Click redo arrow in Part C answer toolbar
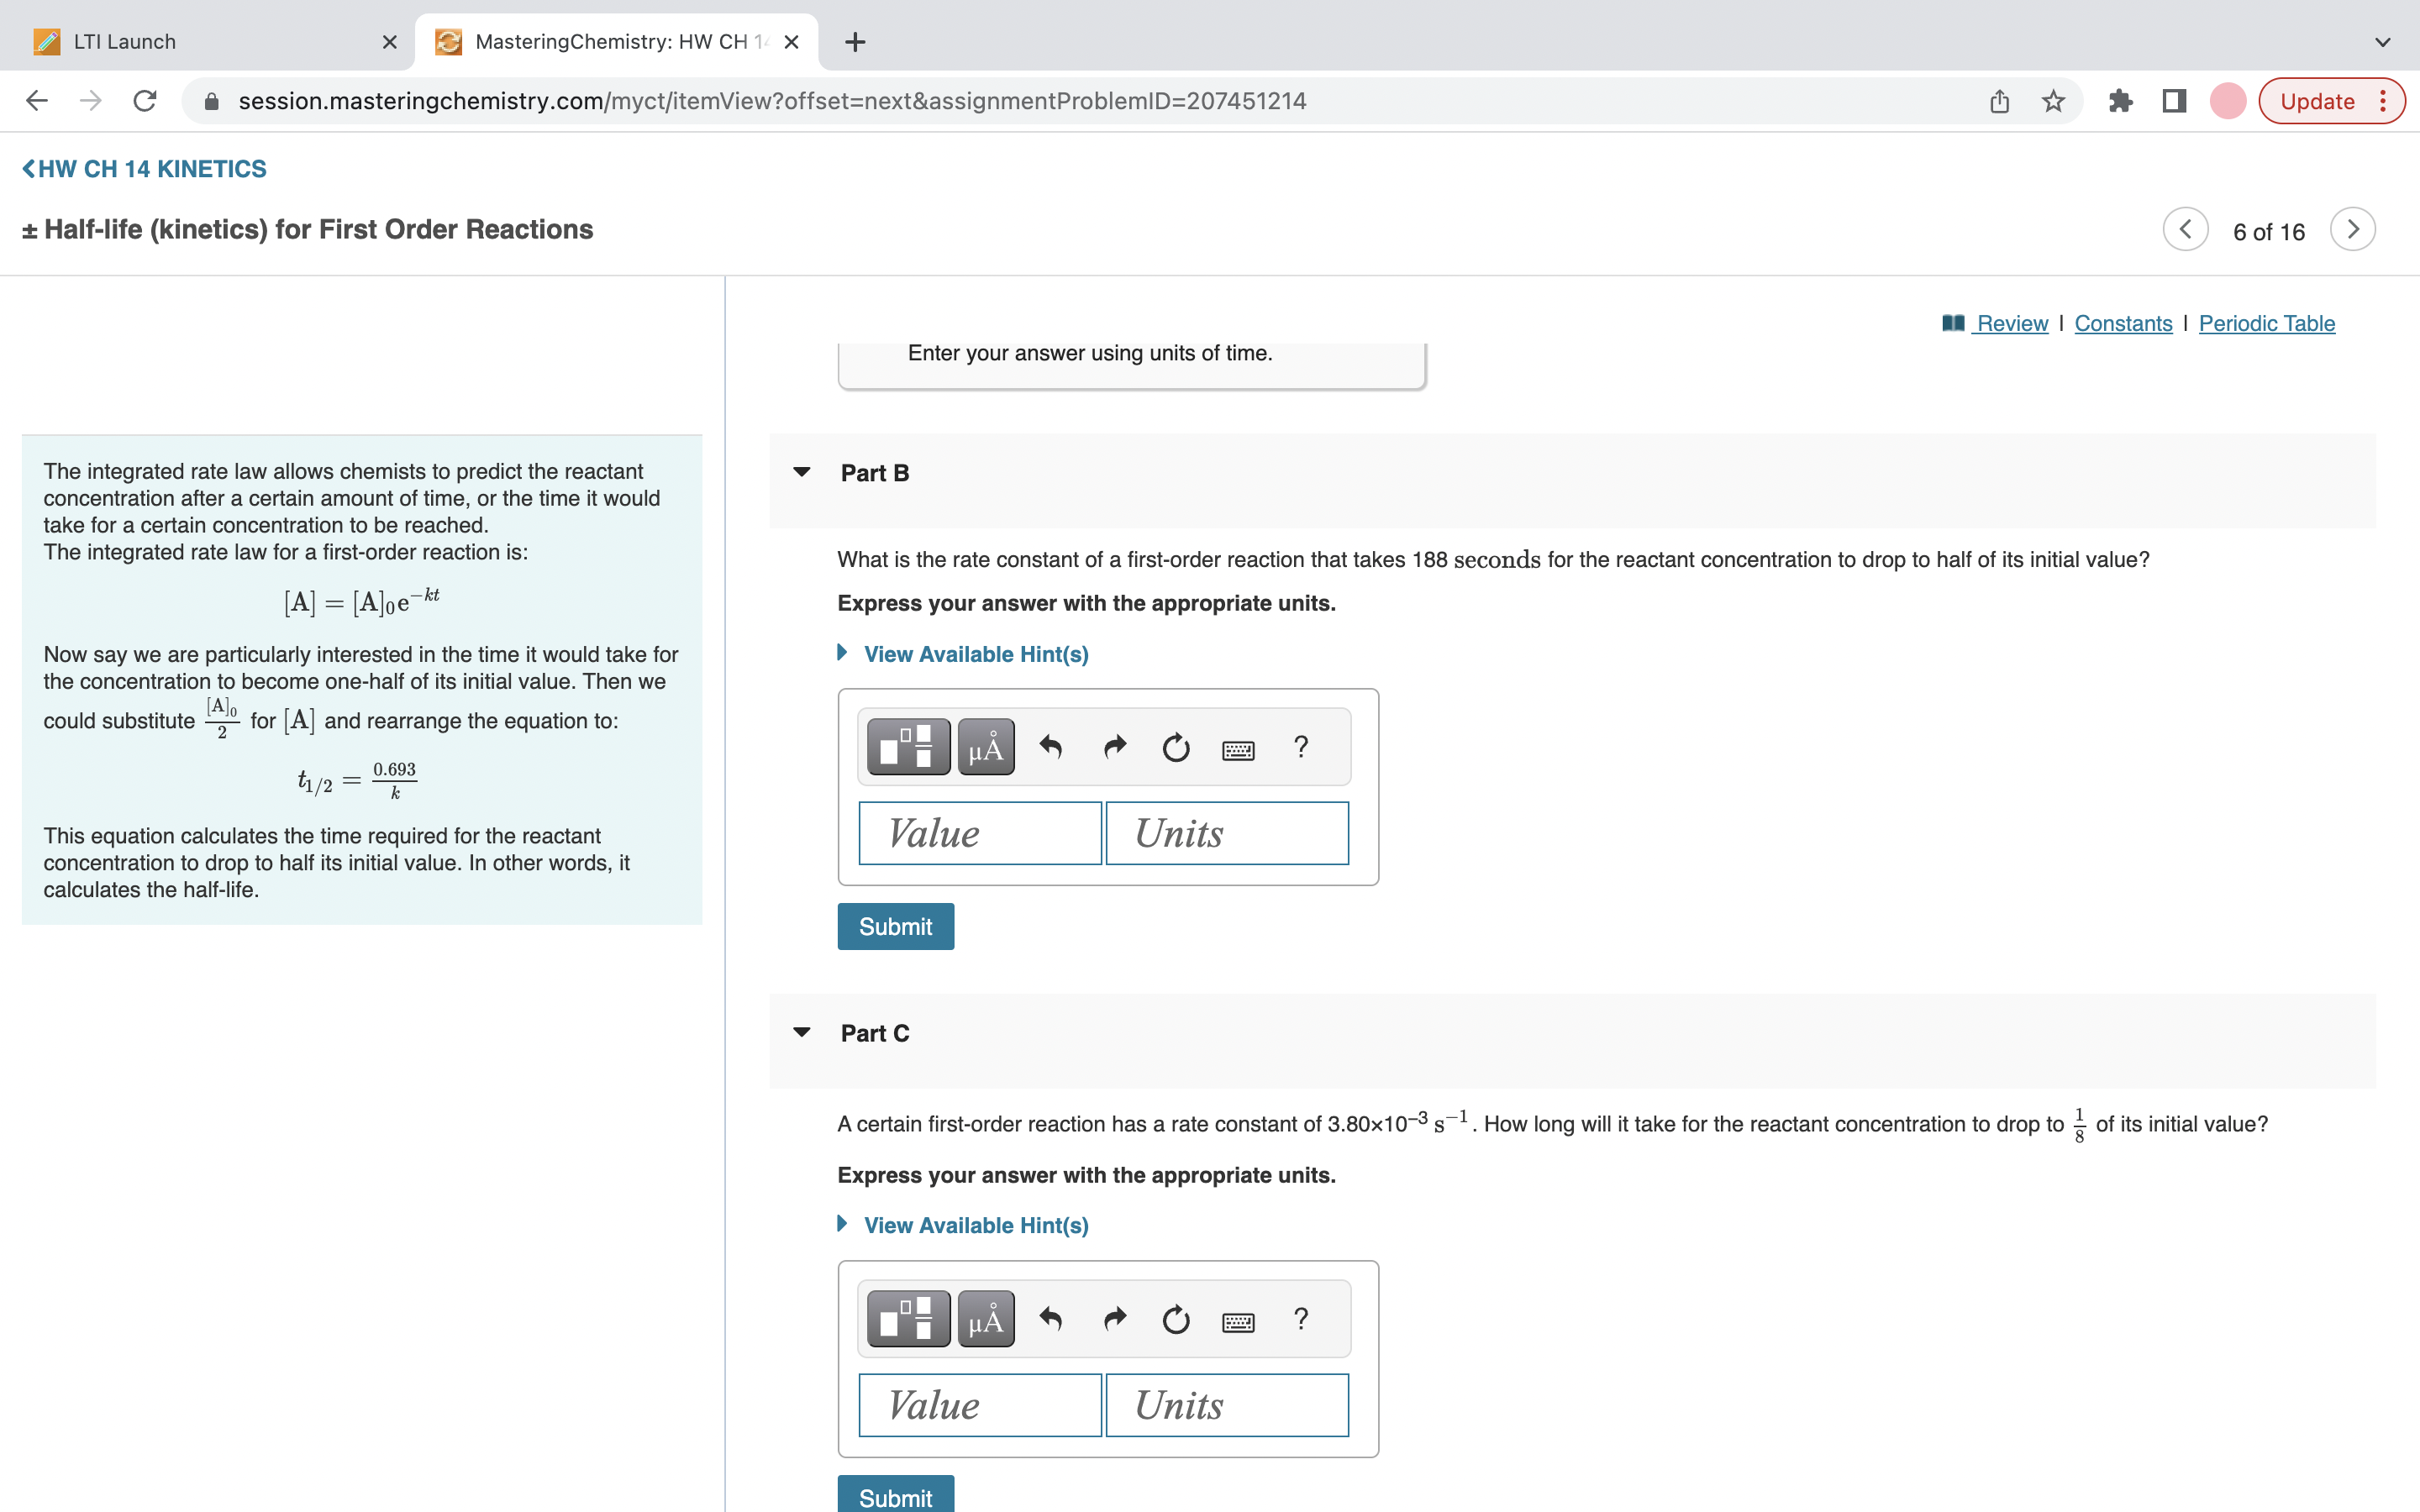 1114,1319
